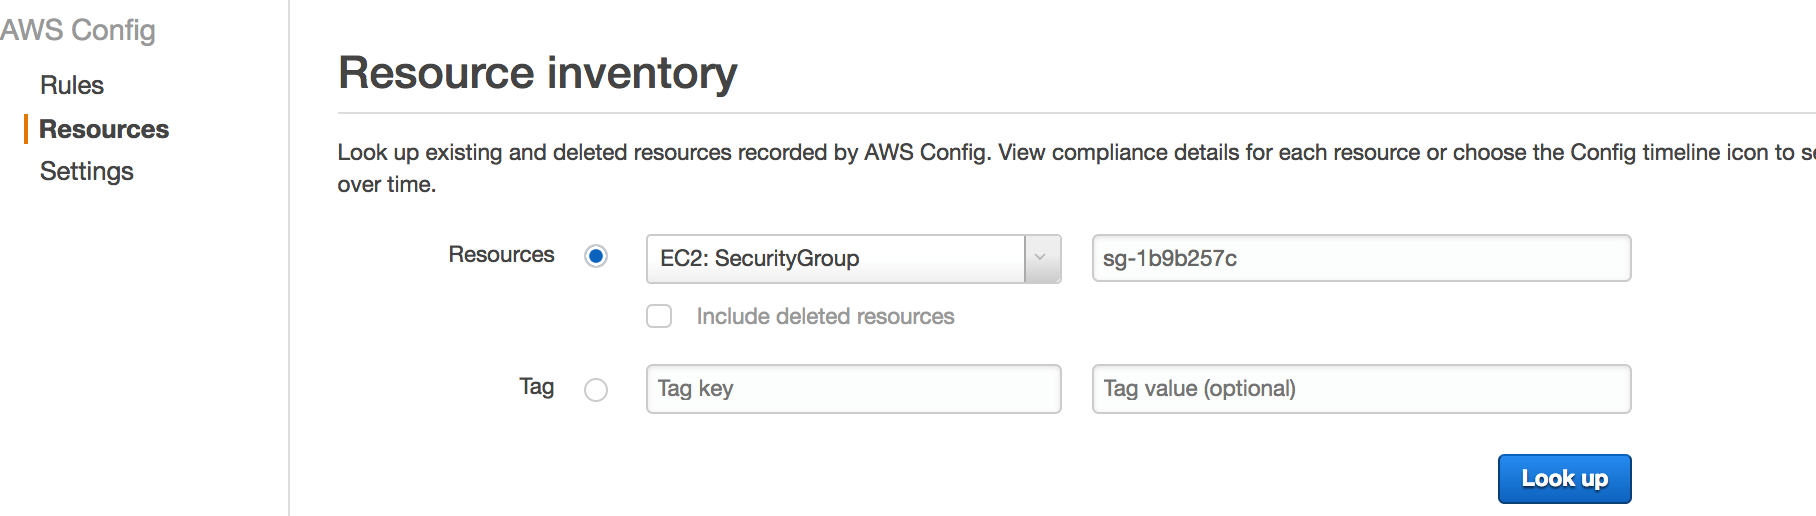The image size is (1816, 516).
Task: Select the Resources radio button
Action: tap(596, 257)
